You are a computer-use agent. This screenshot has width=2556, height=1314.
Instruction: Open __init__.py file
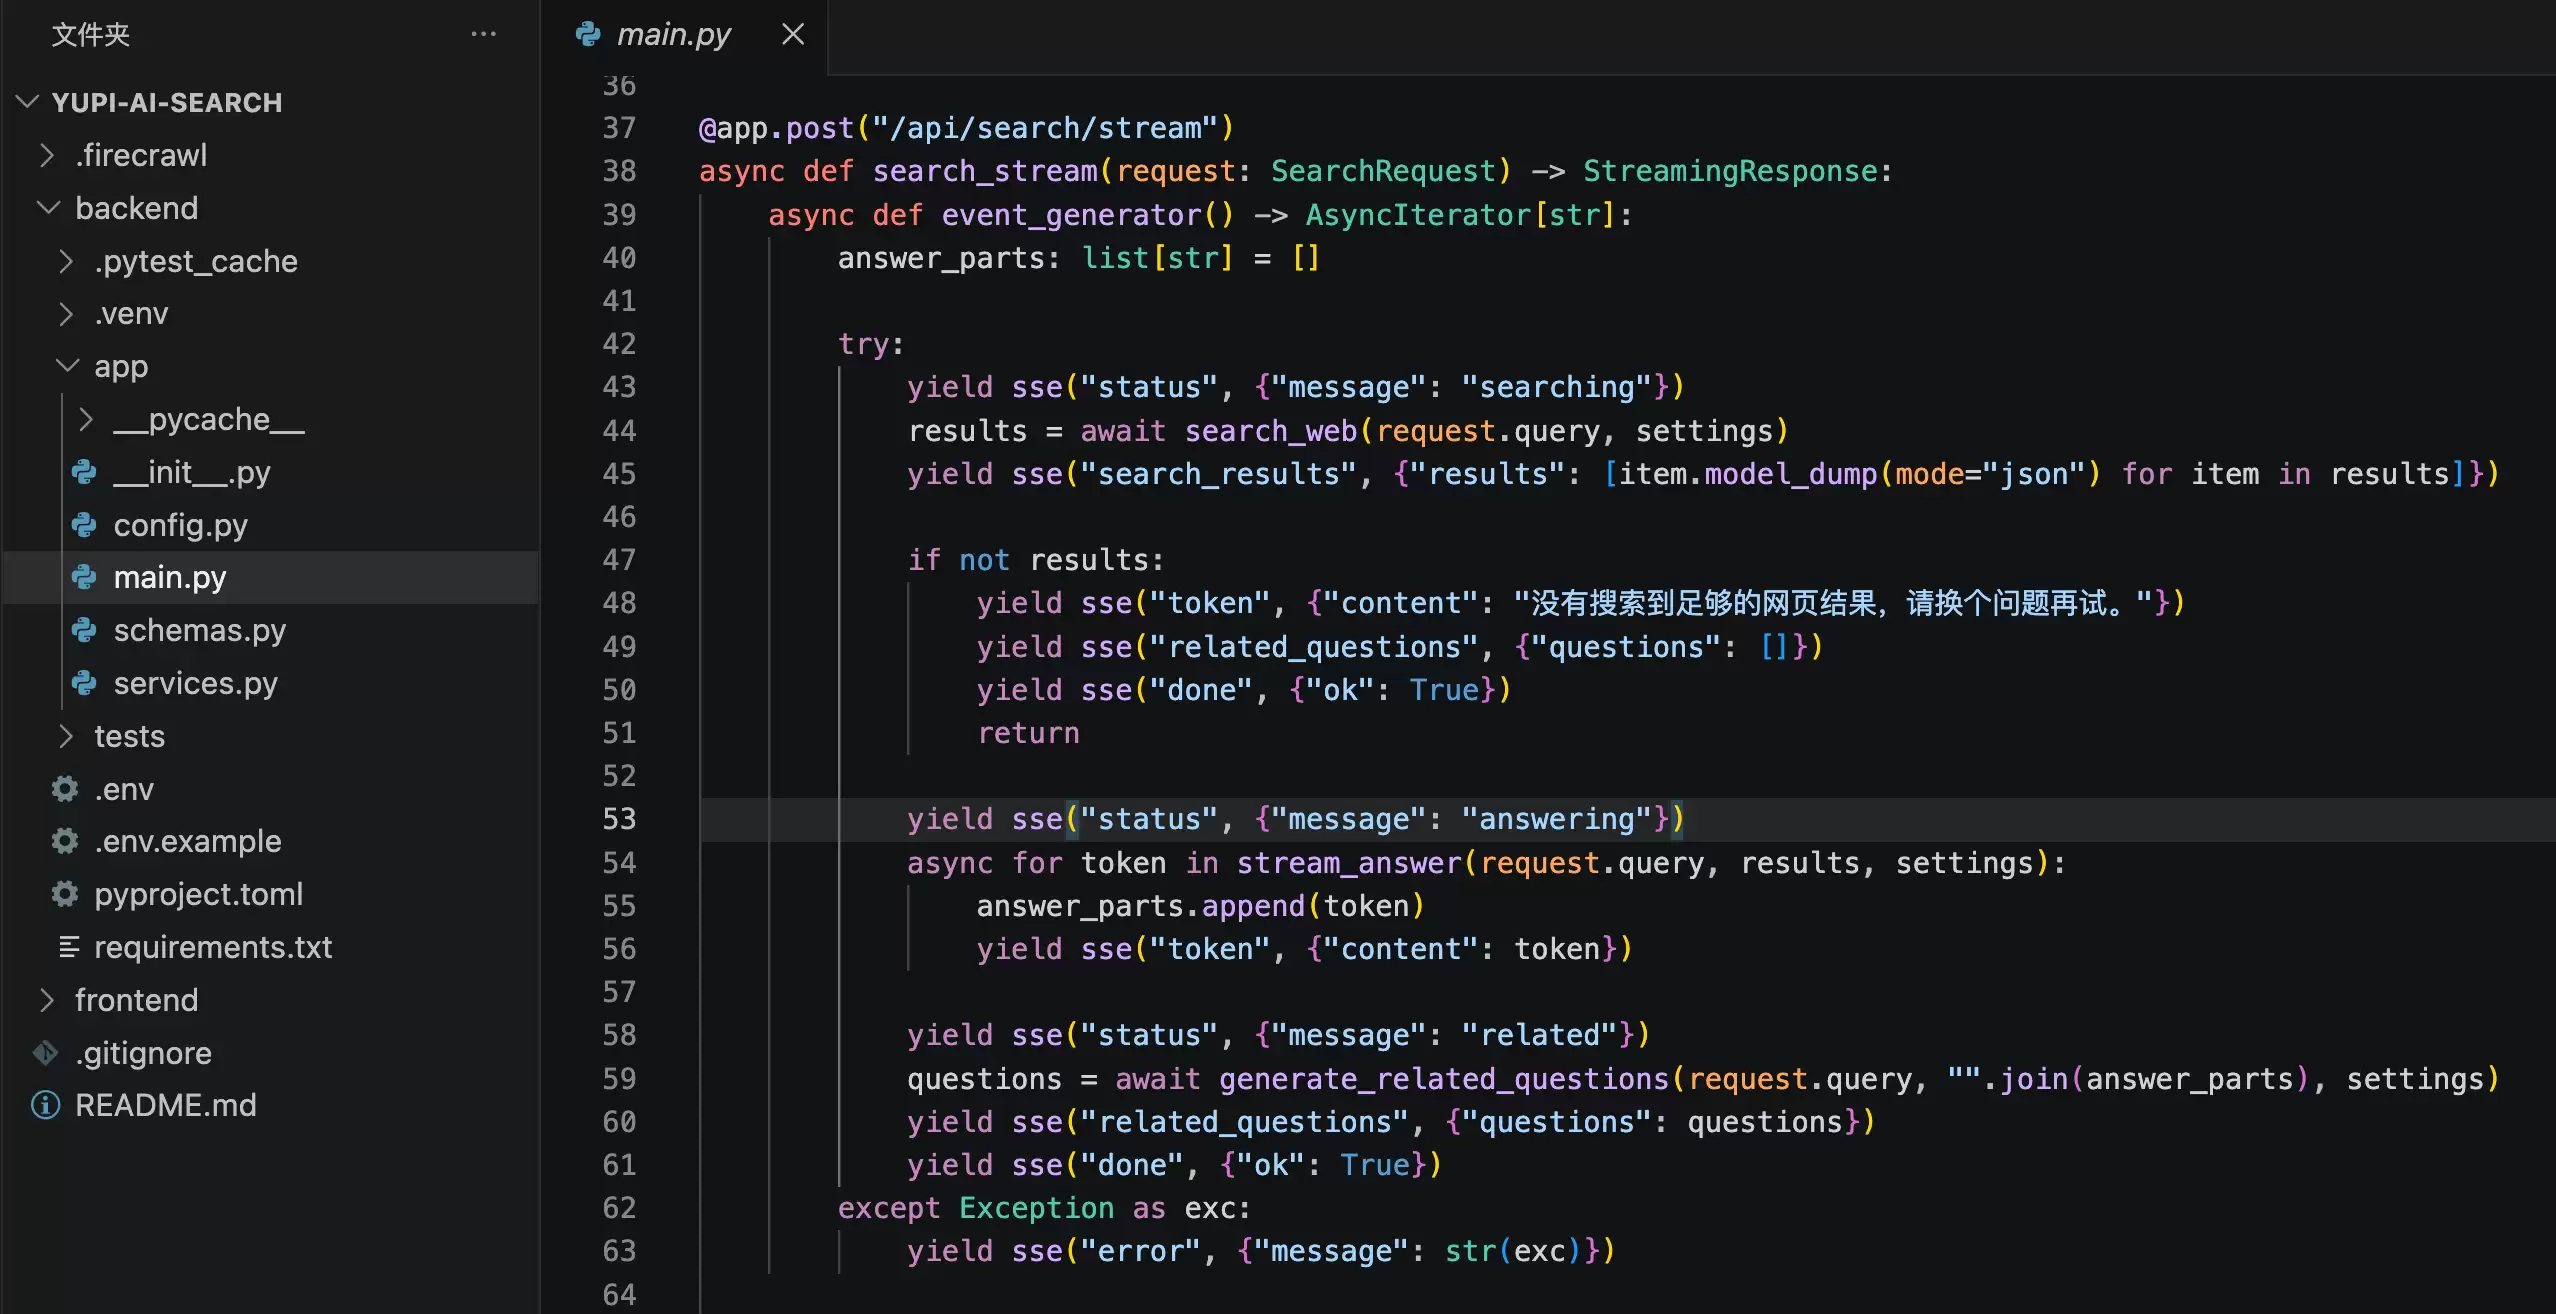tap(192, 472)
